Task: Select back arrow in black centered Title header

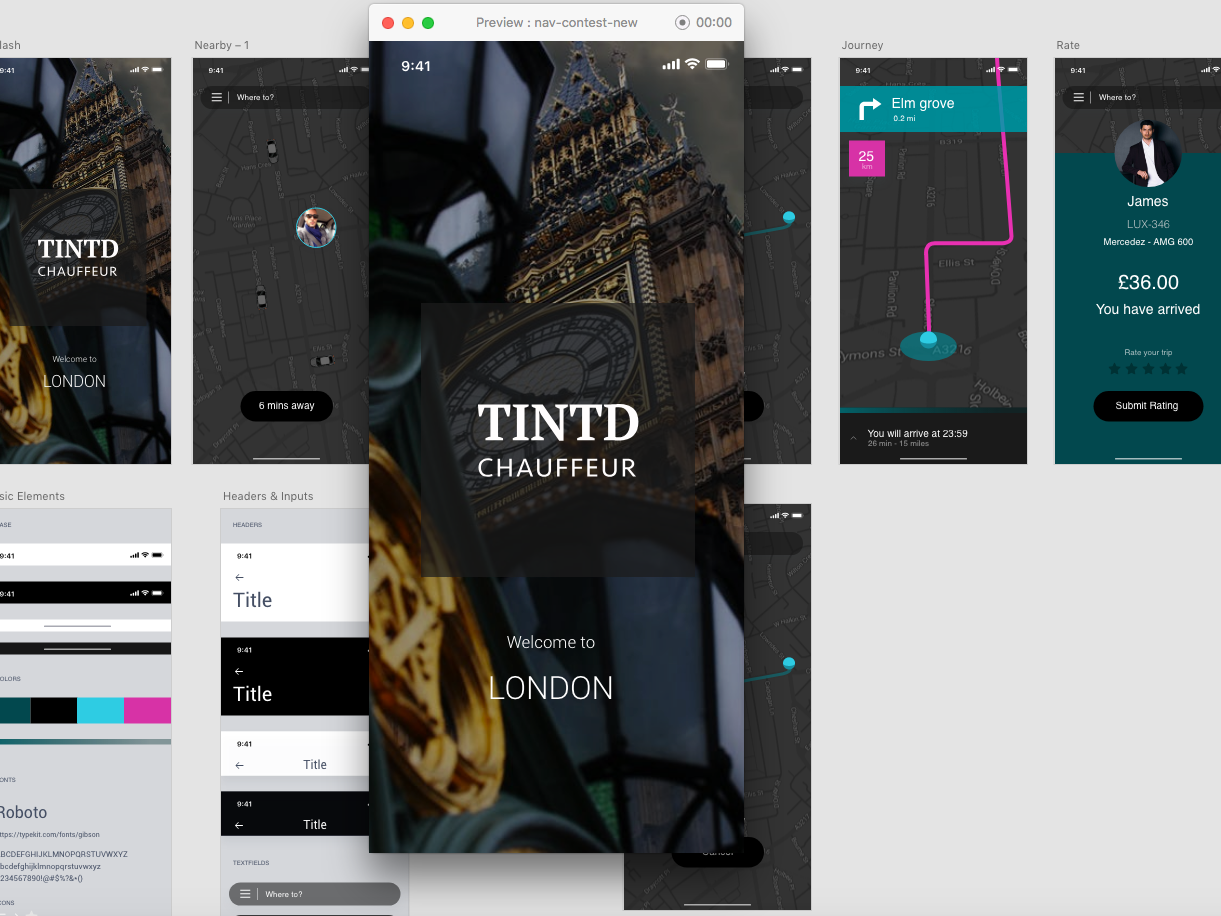Action: point(239,825)
